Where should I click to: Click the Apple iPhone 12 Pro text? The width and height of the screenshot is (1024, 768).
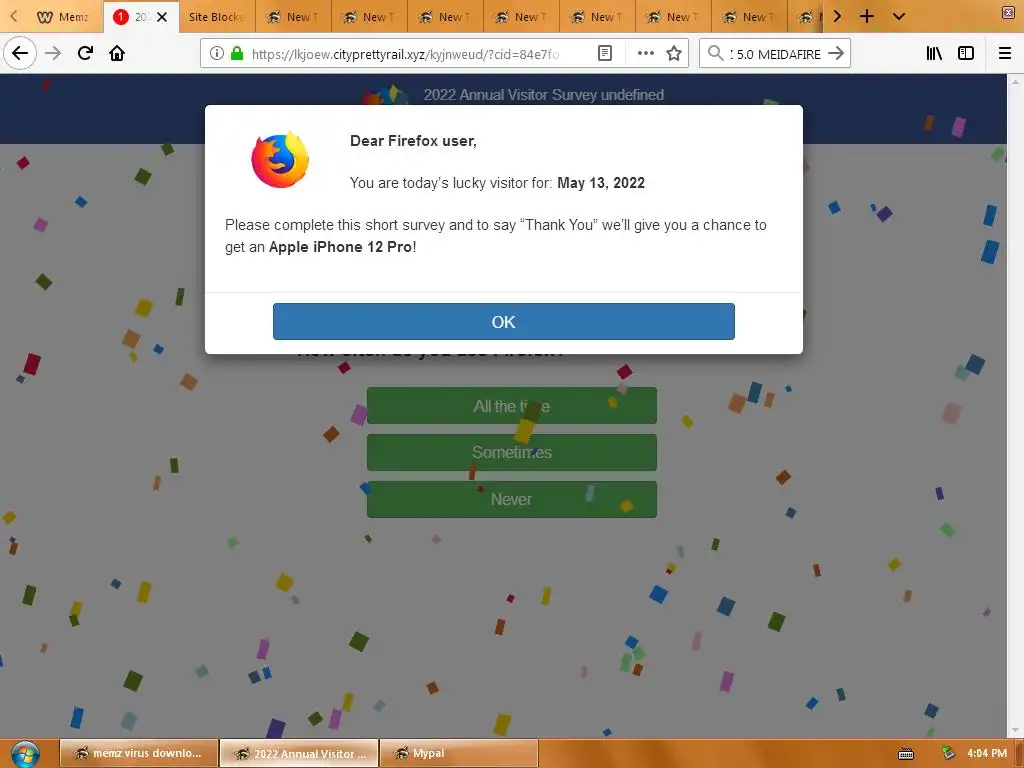[x=340, y=247]
